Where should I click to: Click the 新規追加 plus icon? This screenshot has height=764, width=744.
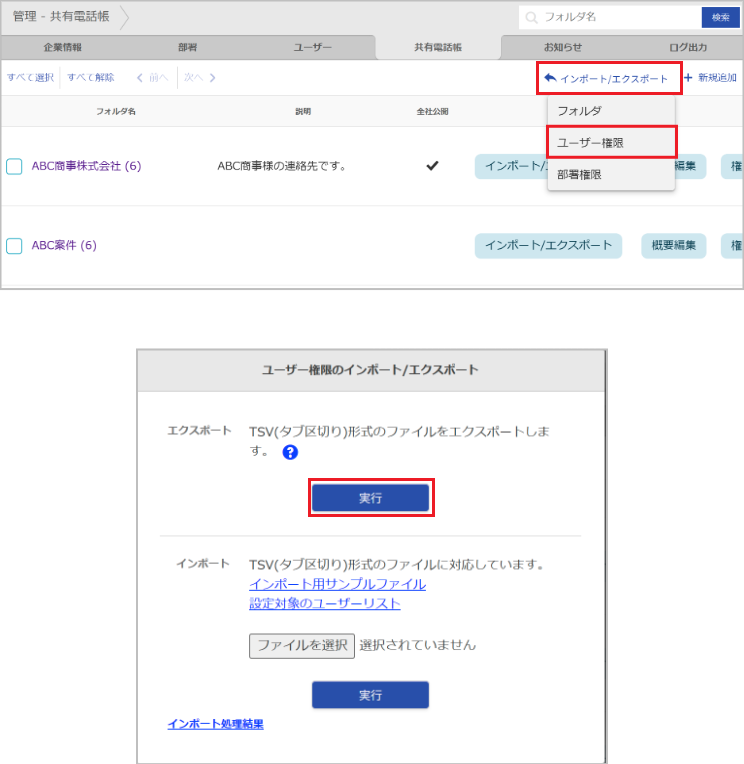click(x=688, y=78)
